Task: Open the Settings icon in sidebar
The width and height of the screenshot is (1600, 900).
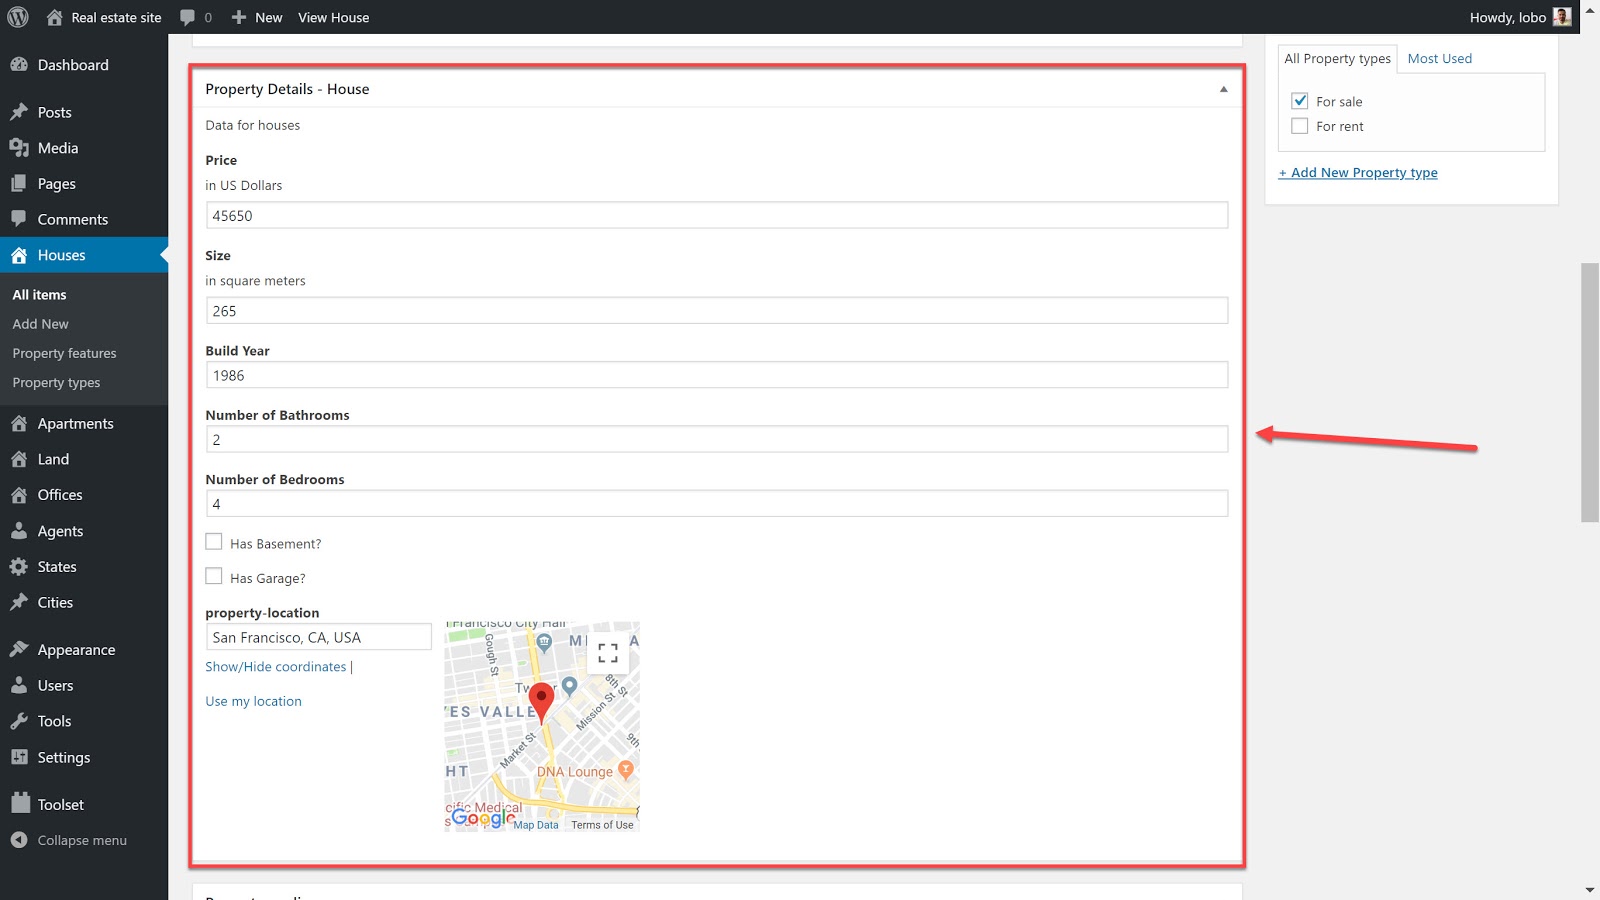Action: click(19, 757)
